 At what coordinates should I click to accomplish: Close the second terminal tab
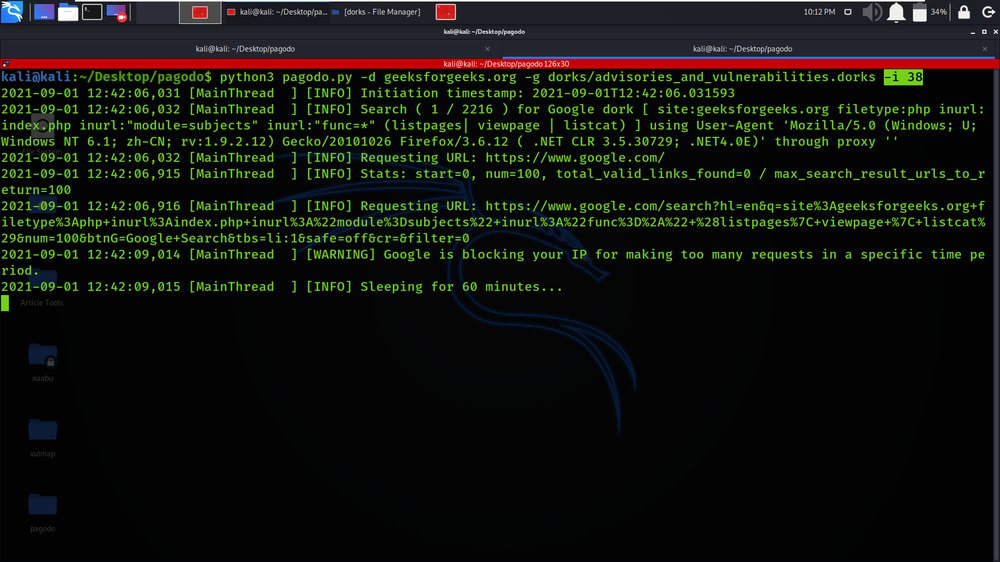pyautogui.click(x=985, y=48)
